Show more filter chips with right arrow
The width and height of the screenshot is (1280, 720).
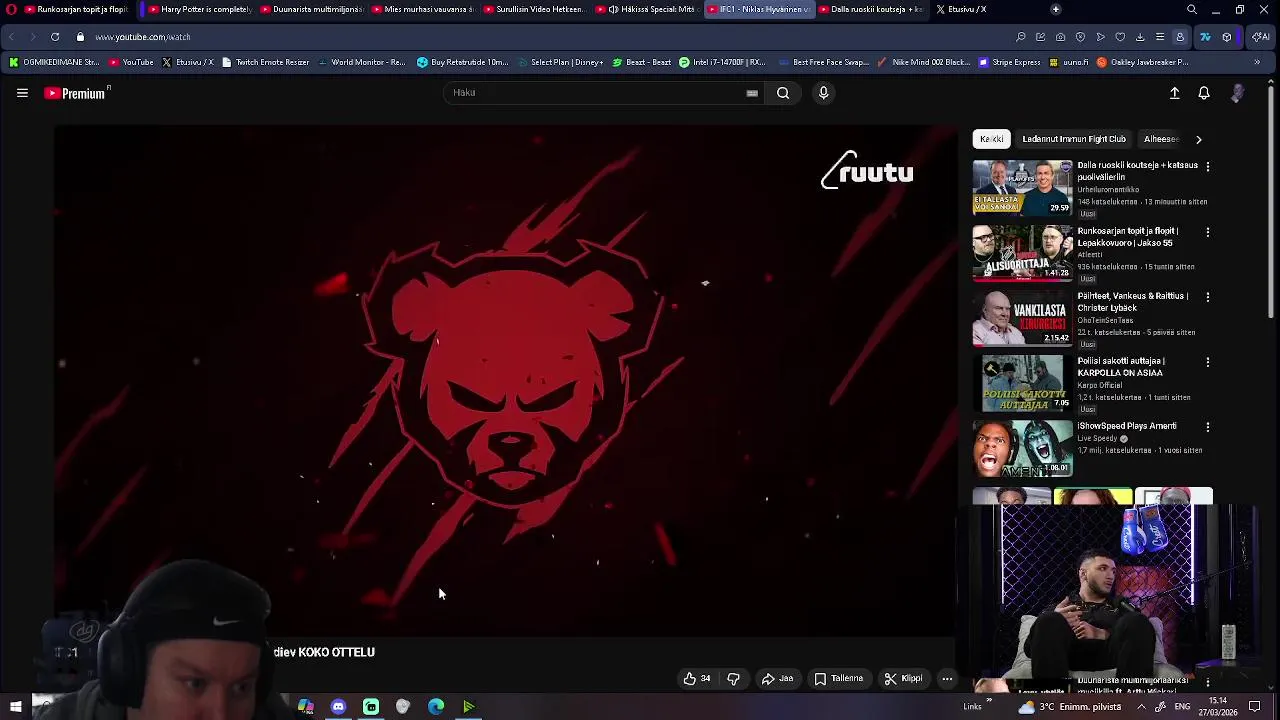pyautogui.click(x=1198, y=139)
